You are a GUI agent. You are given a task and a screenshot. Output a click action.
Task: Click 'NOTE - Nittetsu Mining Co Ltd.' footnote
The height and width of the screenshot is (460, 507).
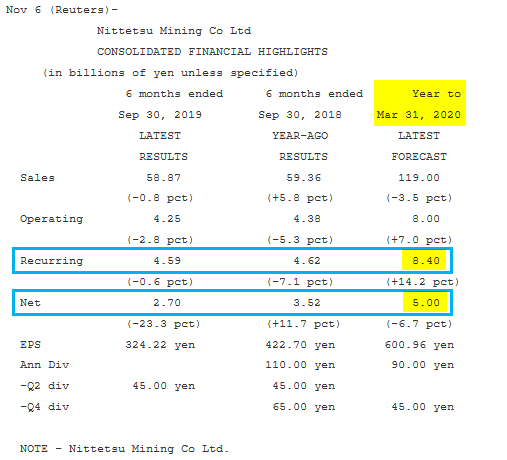124,449
